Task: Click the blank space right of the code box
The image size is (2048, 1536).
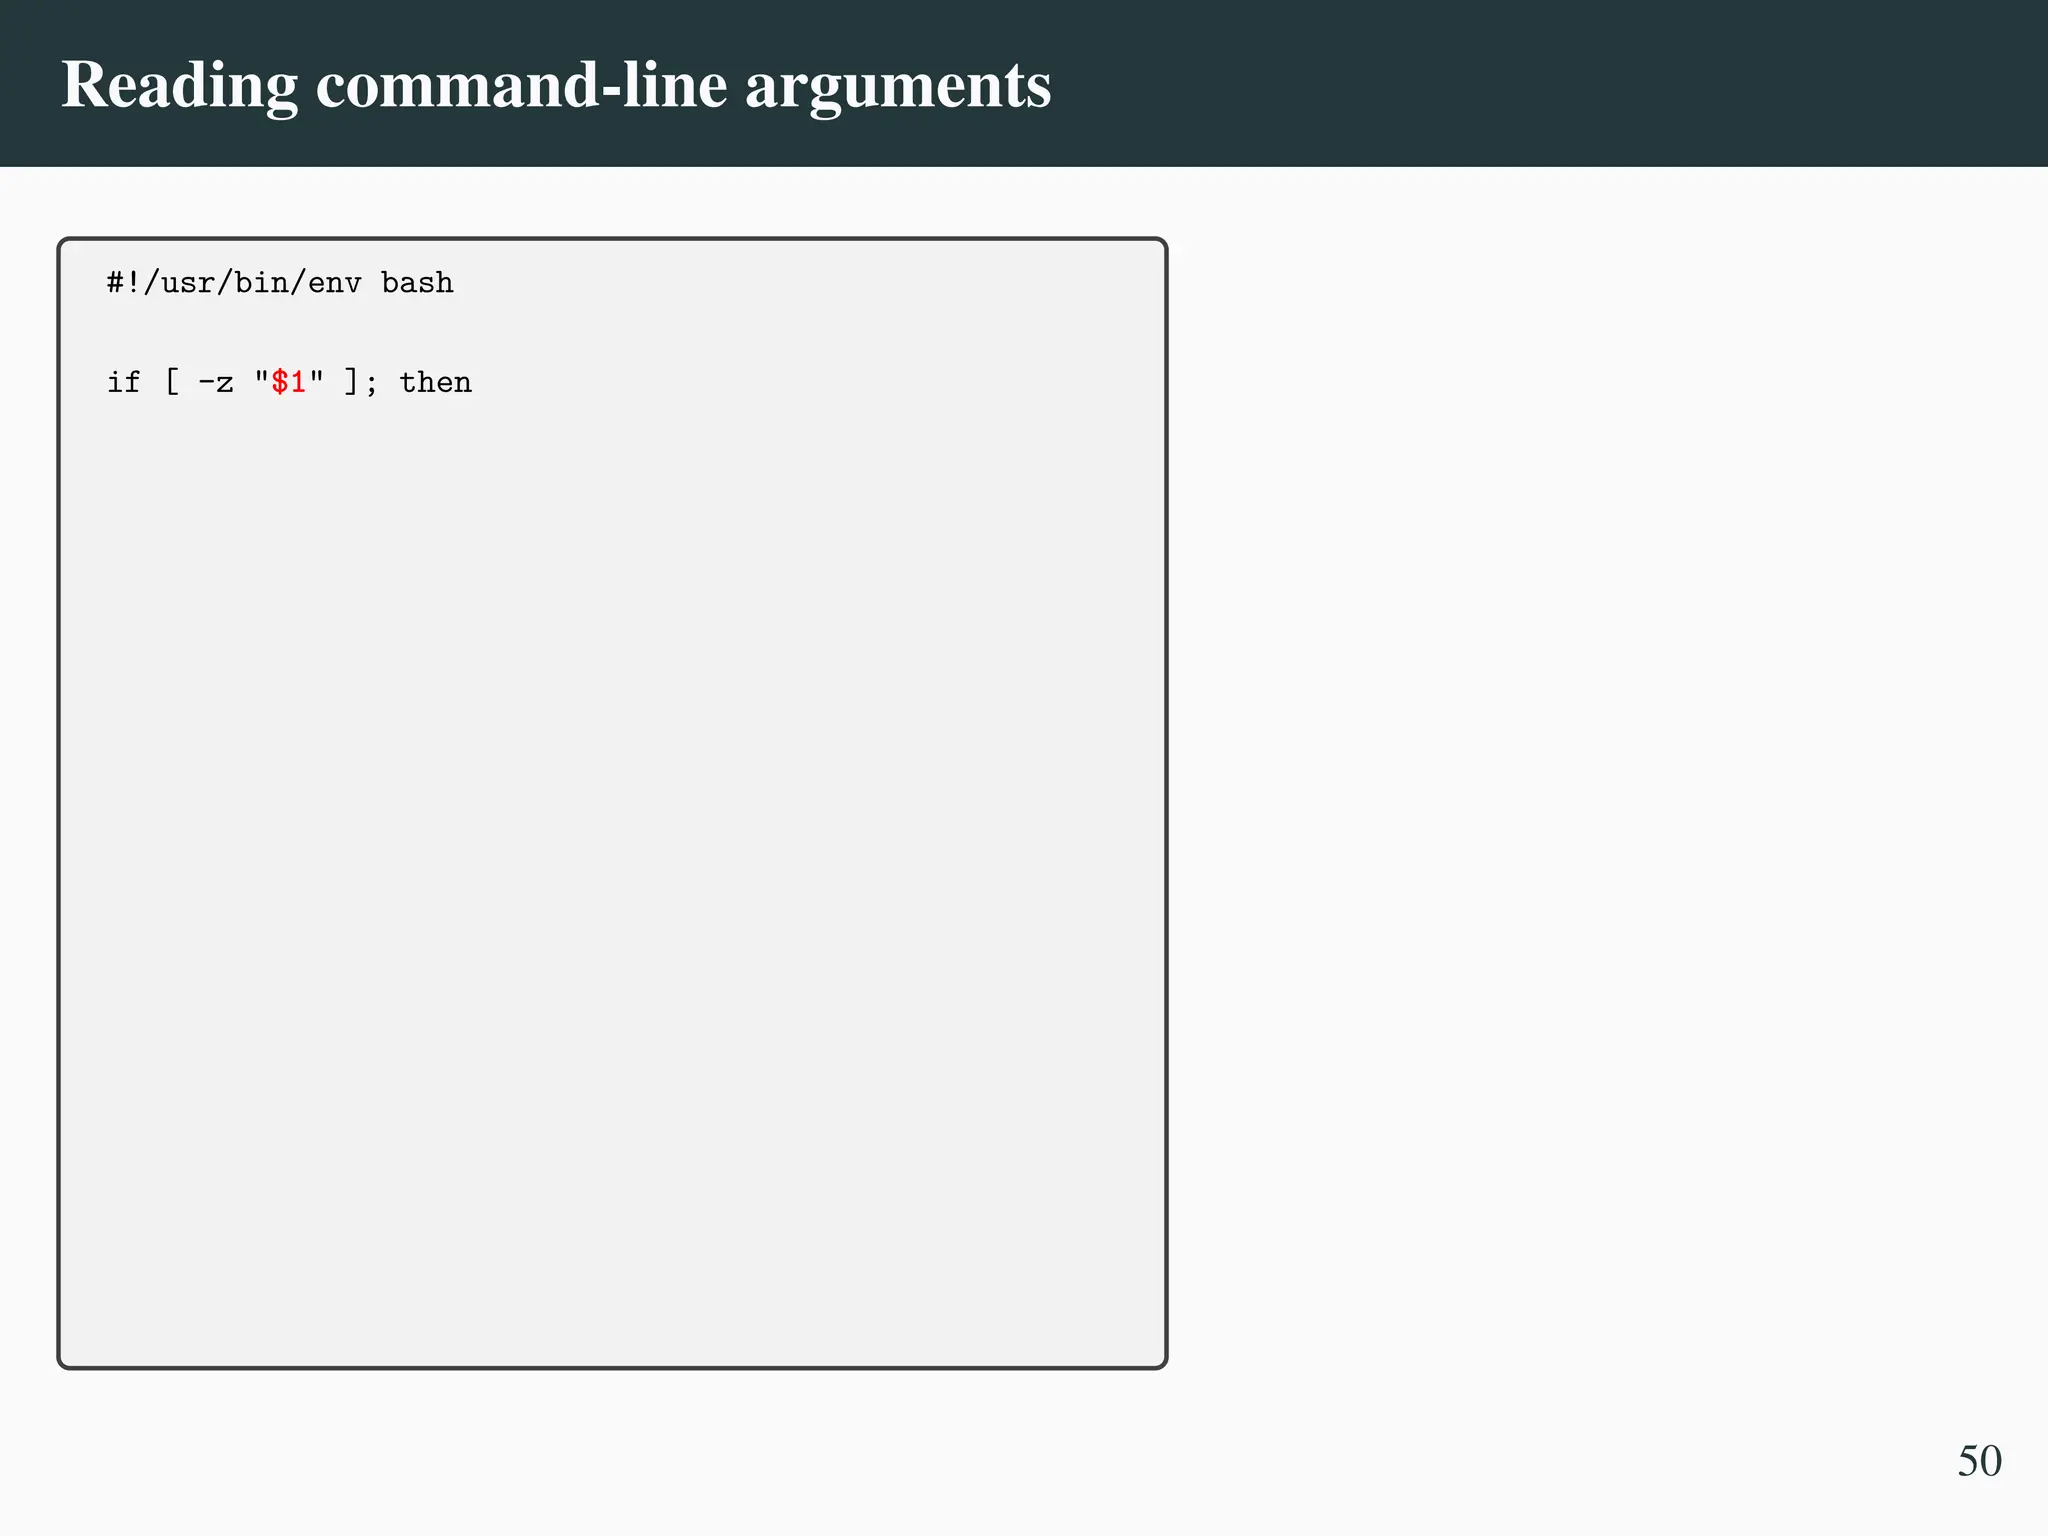Action: click(x=1600, y=800)
